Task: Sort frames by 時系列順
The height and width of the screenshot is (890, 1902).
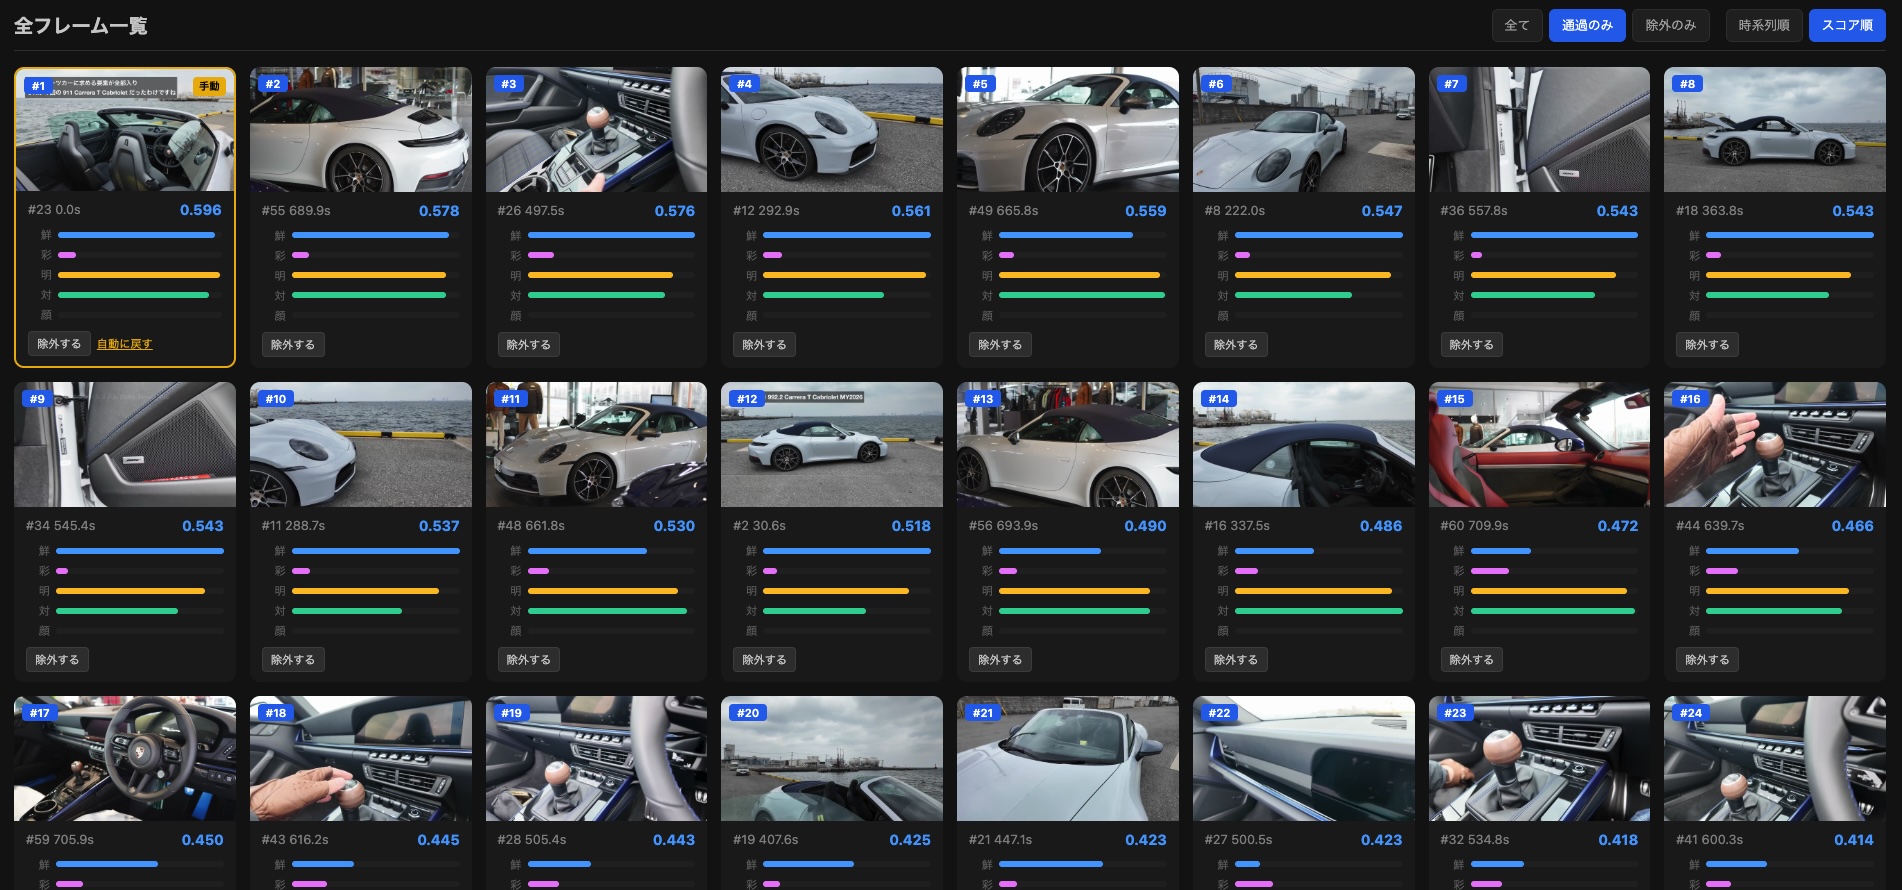Action: [x=1763, y=26]
